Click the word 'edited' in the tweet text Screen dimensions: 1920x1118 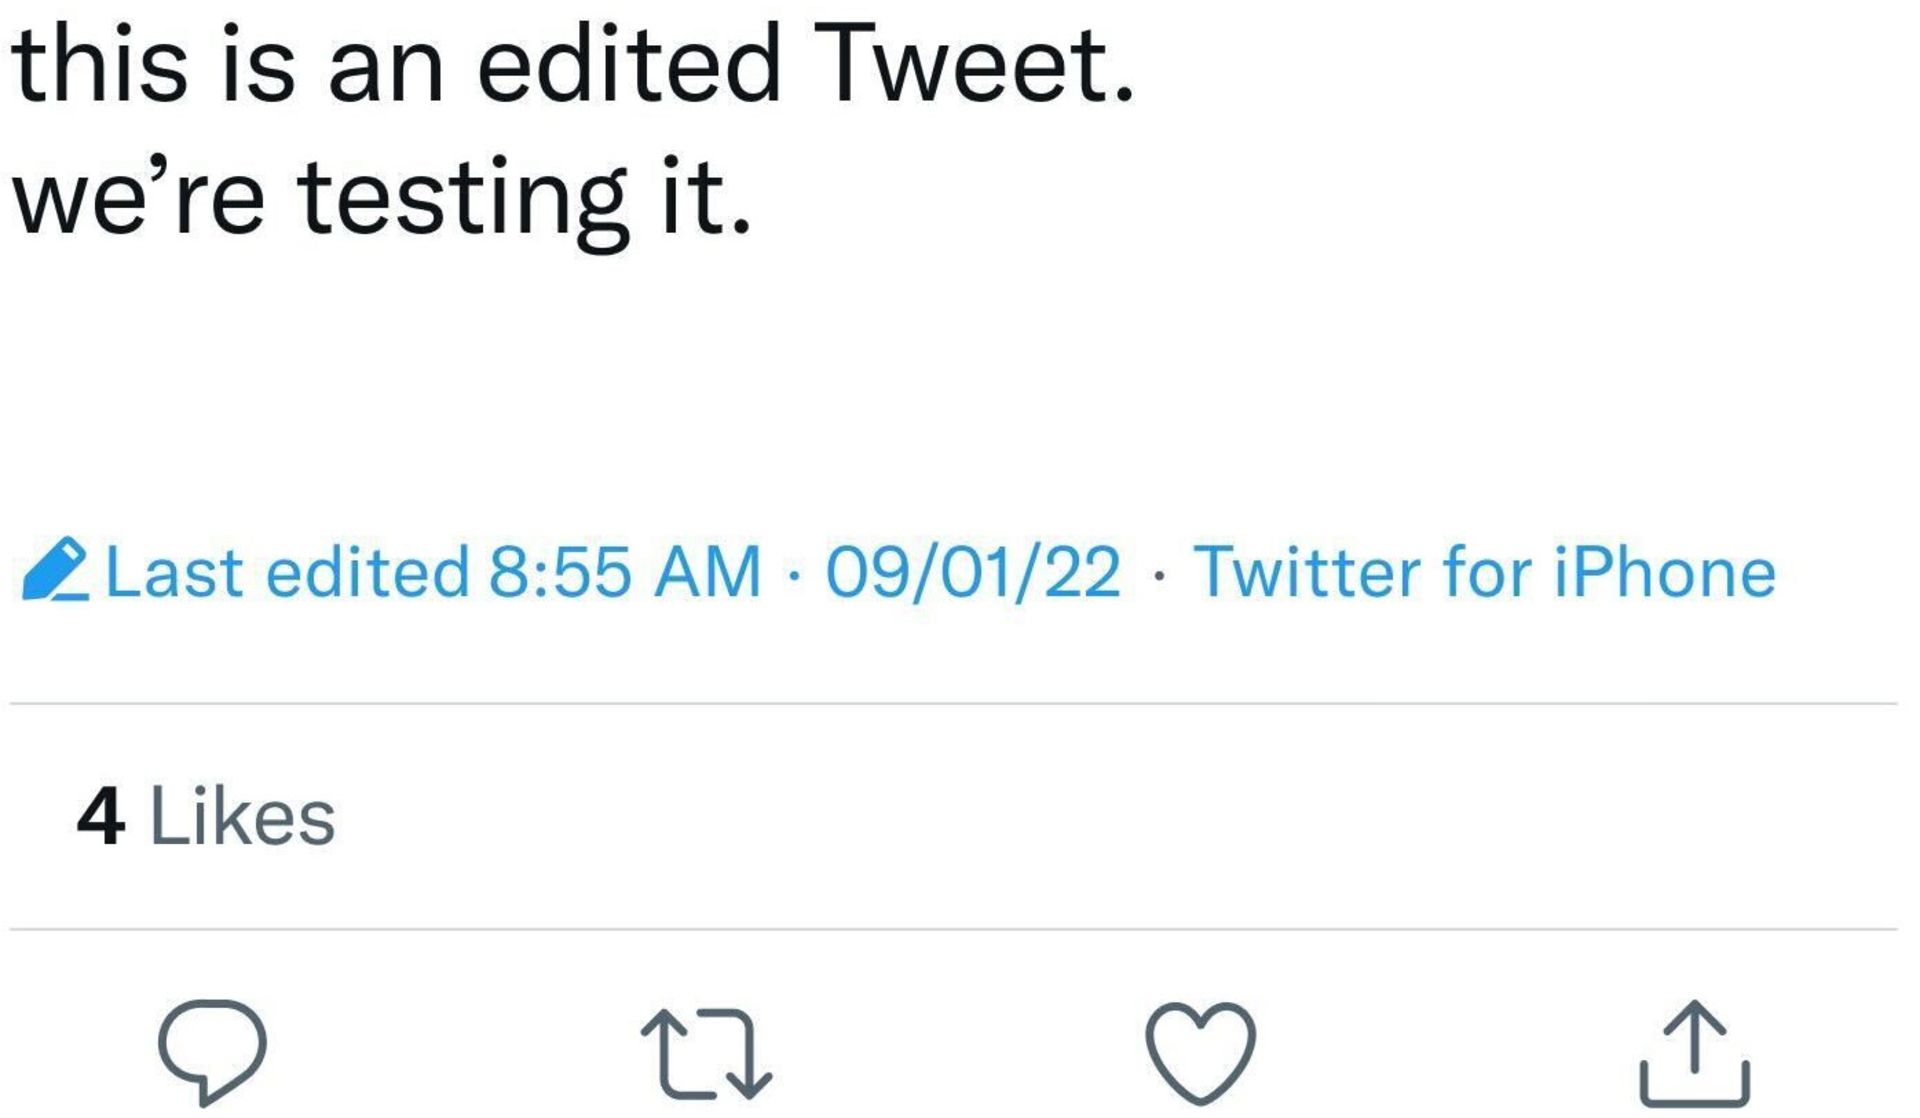(x=628, y=65)
